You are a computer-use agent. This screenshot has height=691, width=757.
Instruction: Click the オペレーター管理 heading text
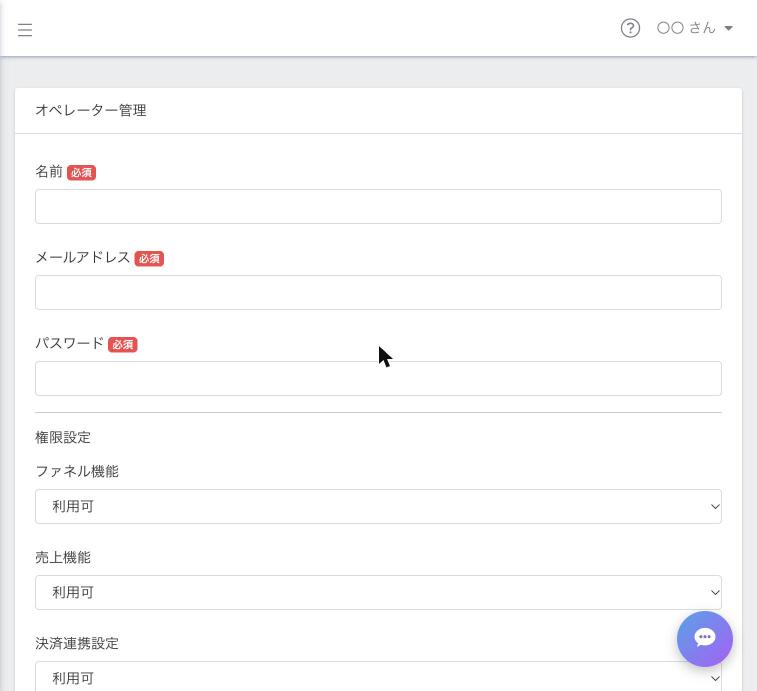(x=91, y=110)
